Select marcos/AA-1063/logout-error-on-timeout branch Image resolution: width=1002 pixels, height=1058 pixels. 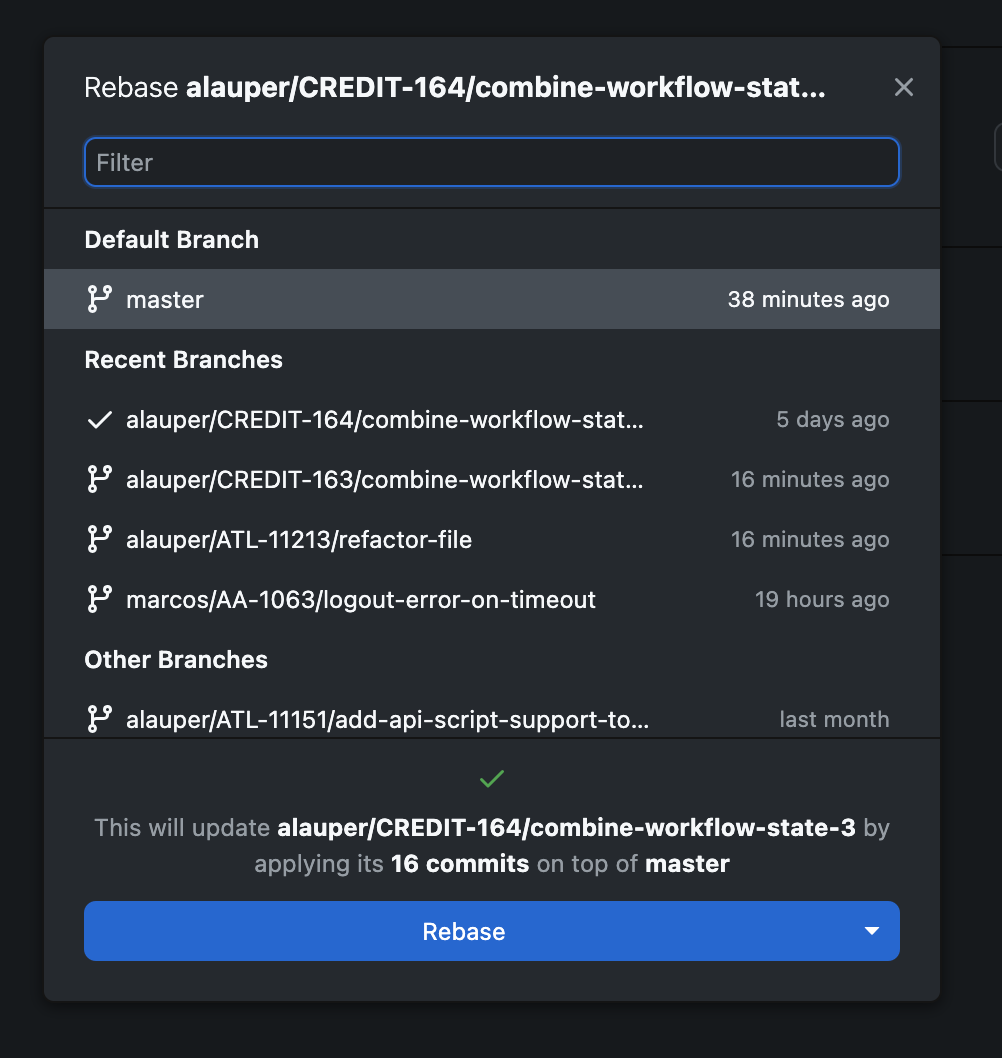[360, 599]
